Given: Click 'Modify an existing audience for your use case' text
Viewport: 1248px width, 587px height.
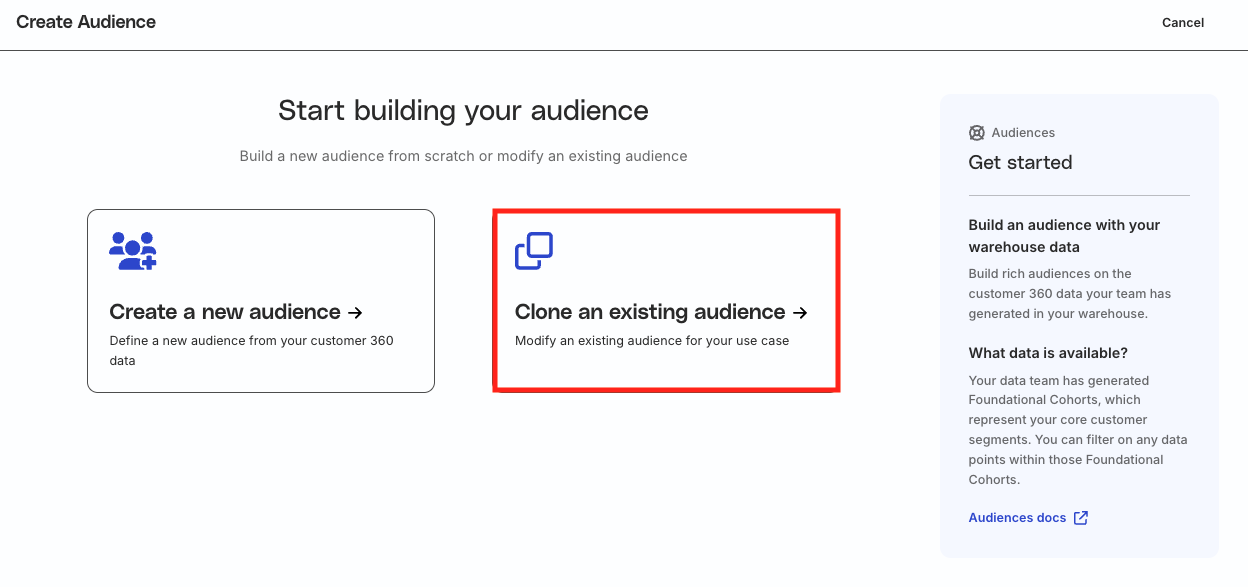Looking at the screenshot, I should click(652, 341).
